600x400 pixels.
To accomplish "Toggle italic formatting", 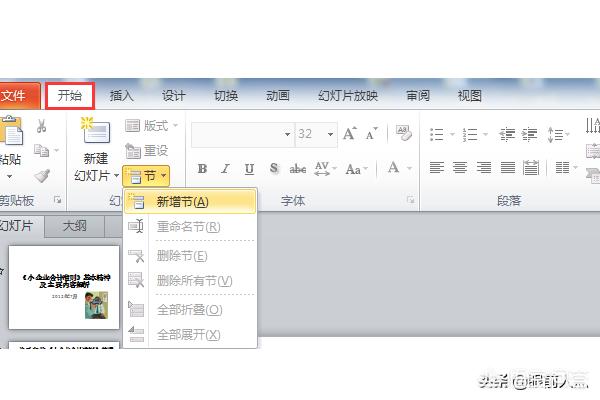I will coord(226,169).
